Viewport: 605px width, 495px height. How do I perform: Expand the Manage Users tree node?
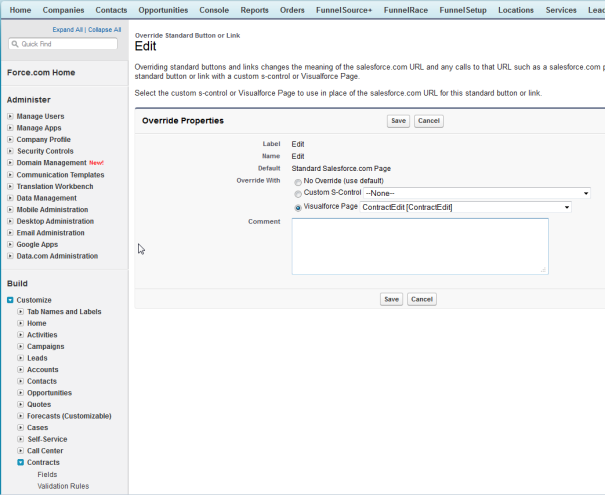point(10,116)
